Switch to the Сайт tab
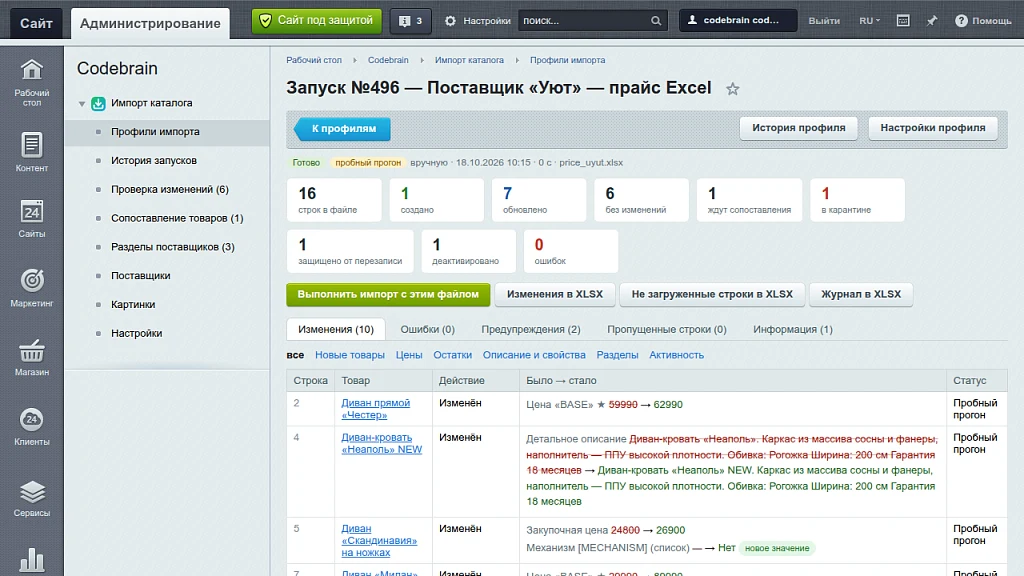Screen dimensions: 1024x576 point(36,24)
